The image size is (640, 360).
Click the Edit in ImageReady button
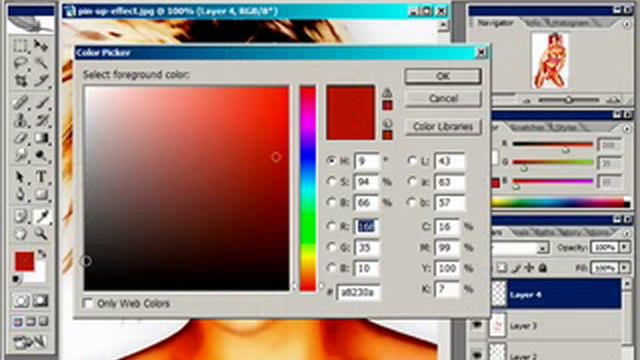click(x=29, y=342)
